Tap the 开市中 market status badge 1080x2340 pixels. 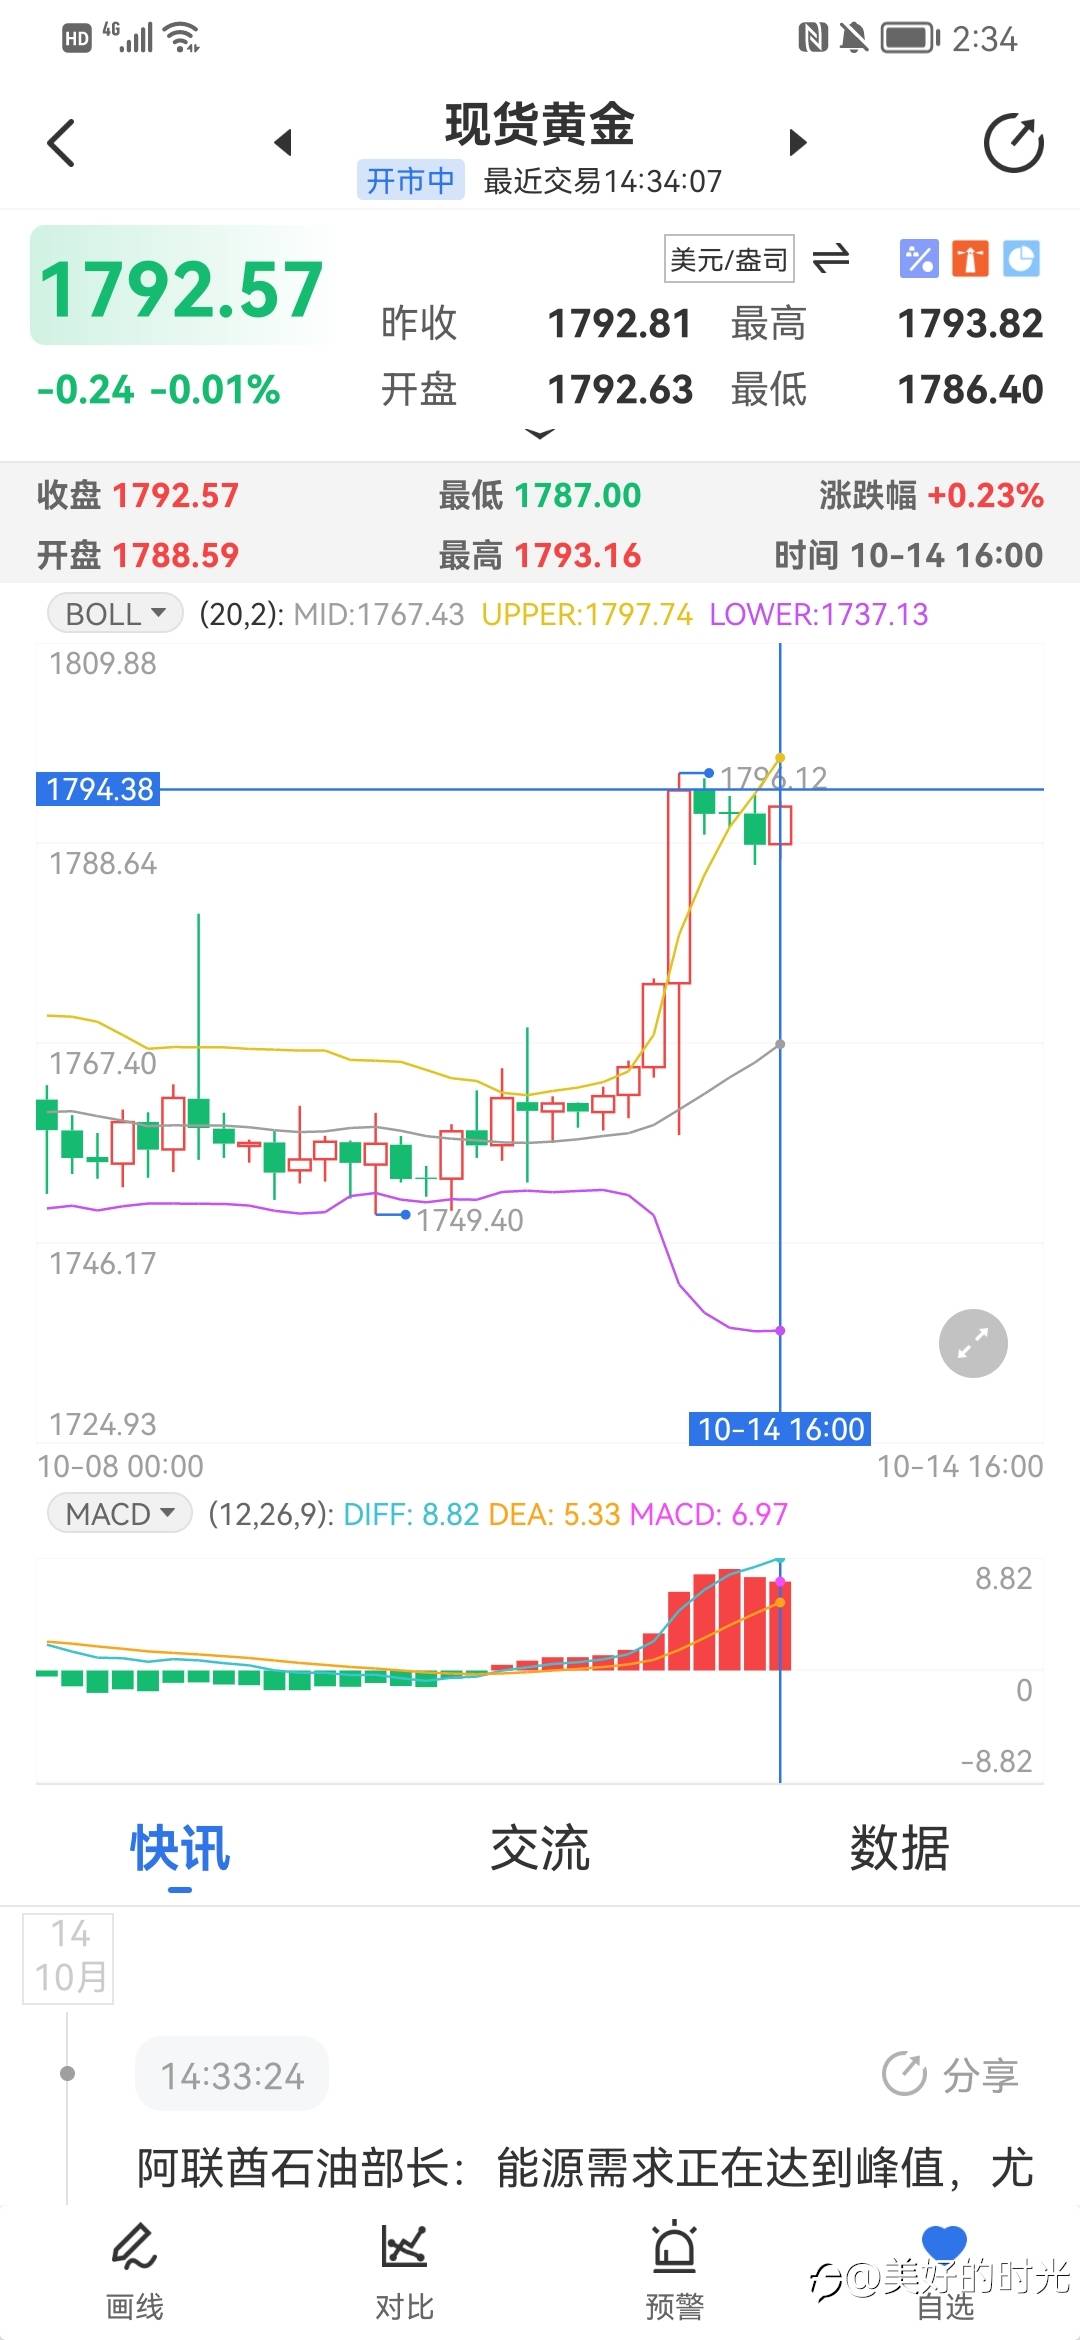(x=411, y=181)
